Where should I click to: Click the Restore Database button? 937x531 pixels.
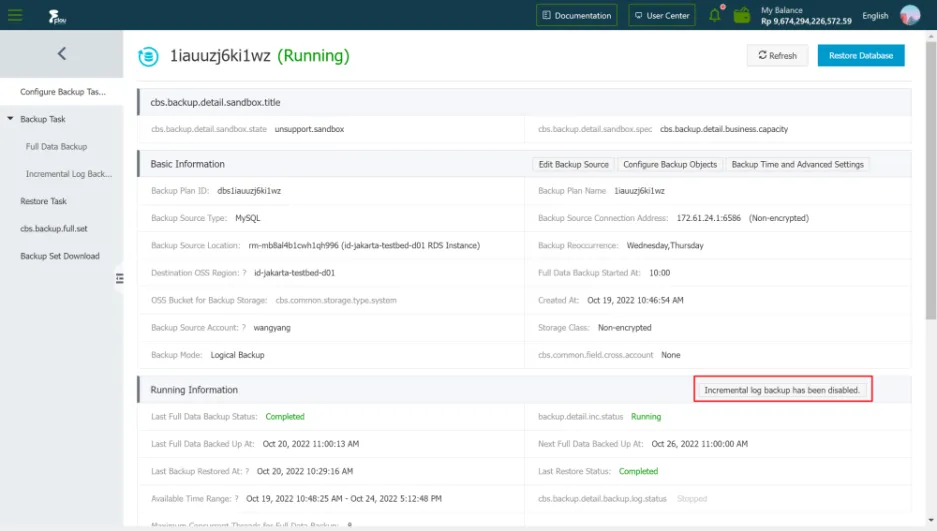click(x=860, y=56)
